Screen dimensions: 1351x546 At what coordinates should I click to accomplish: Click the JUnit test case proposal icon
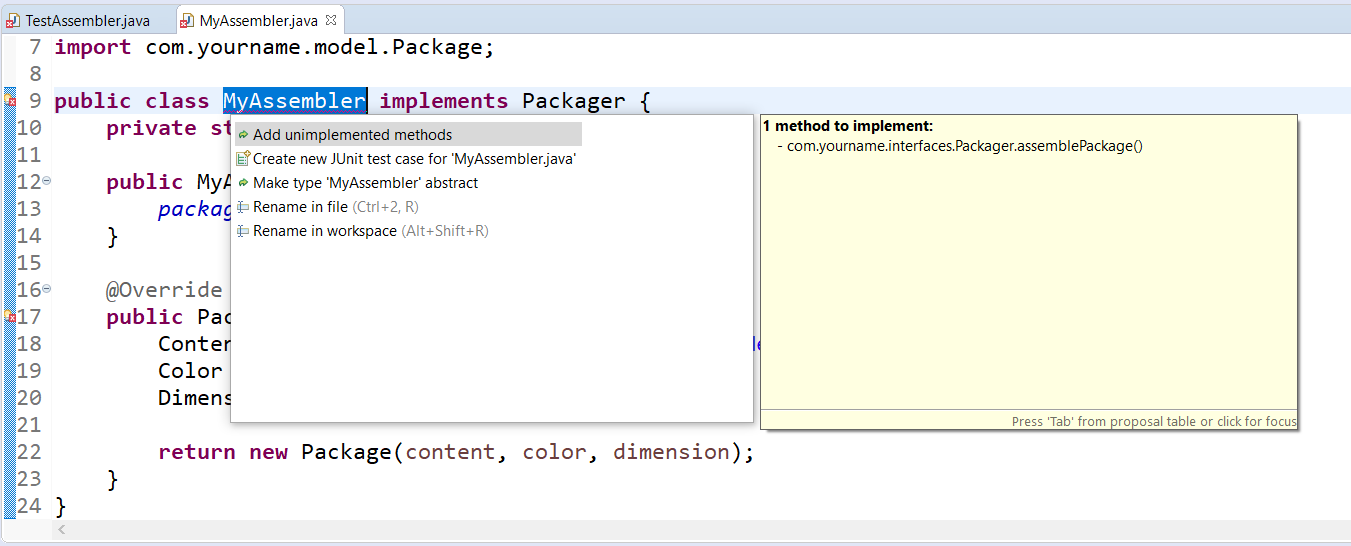(243, 159)
